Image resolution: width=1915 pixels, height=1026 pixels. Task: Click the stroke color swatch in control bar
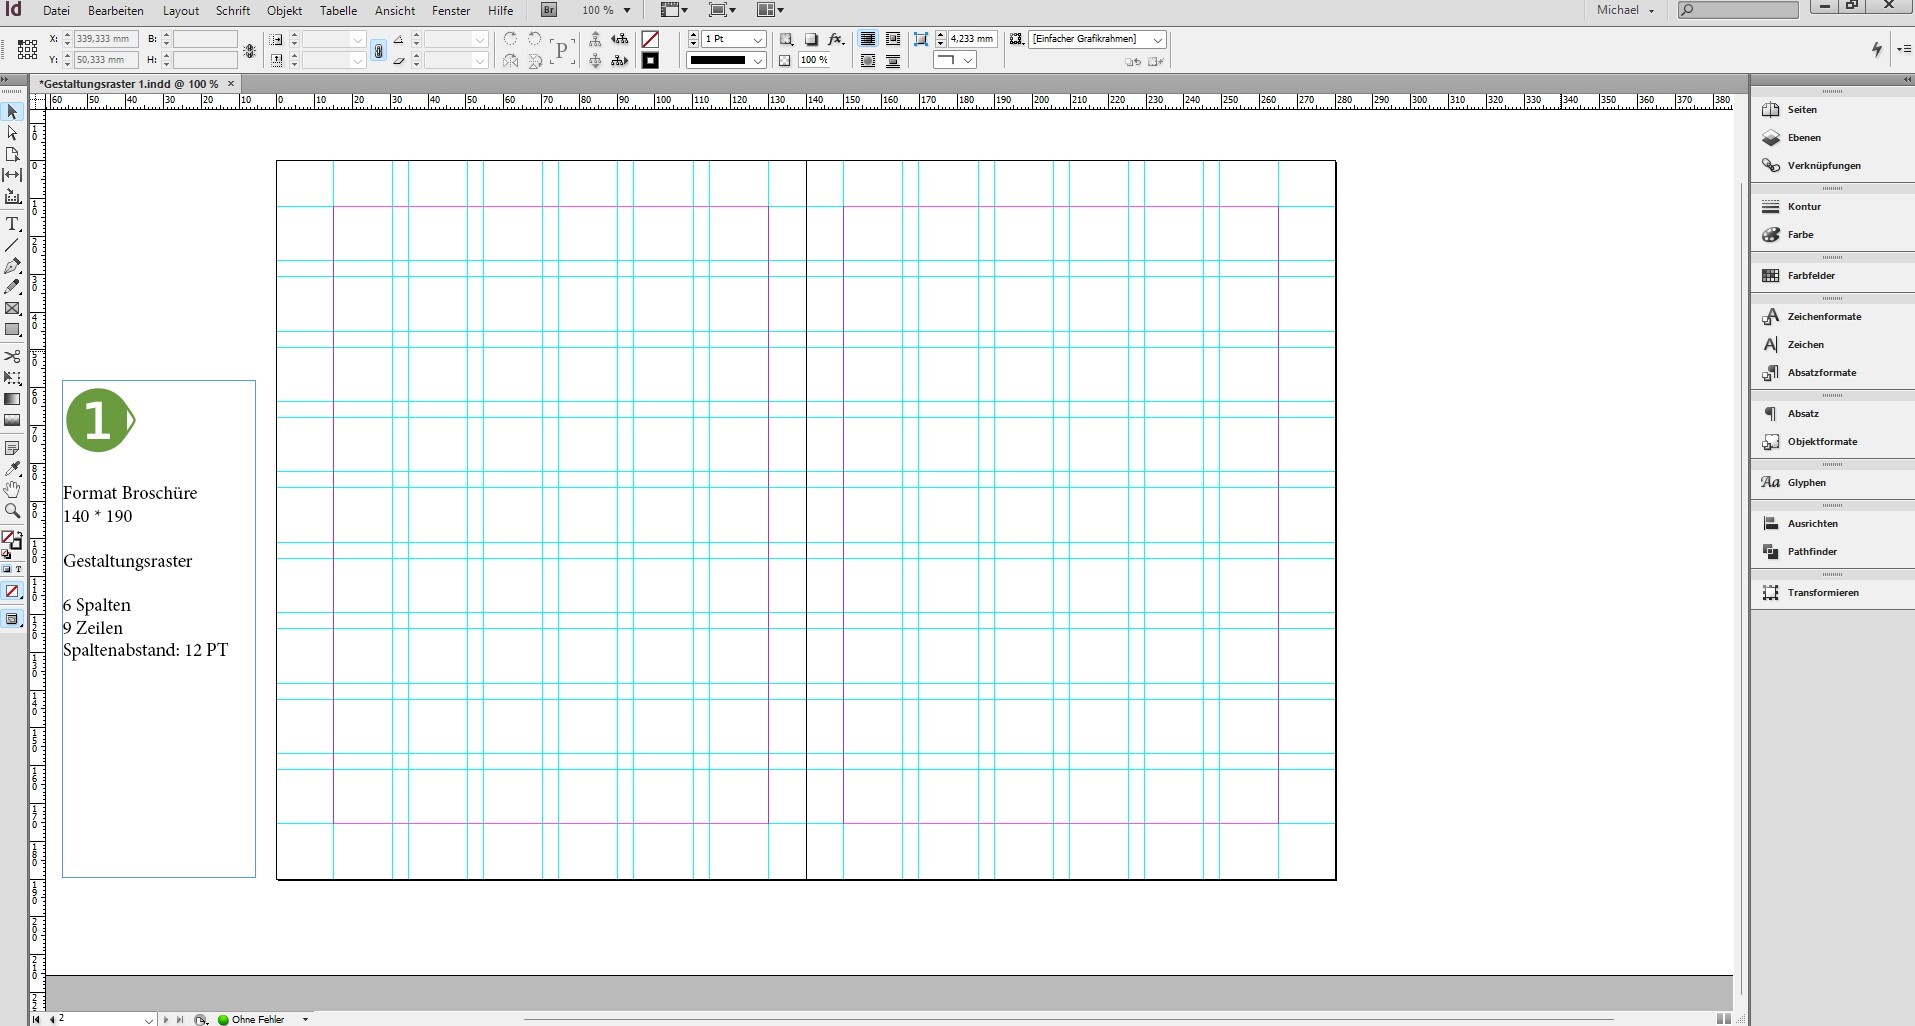pos(650,61)
